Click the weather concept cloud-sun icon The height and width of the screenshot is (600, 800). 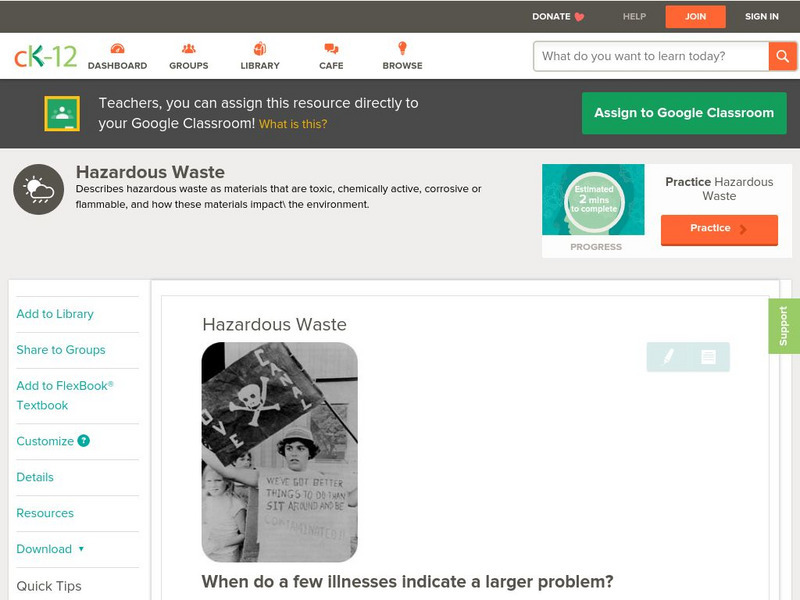tap(39, 189)
